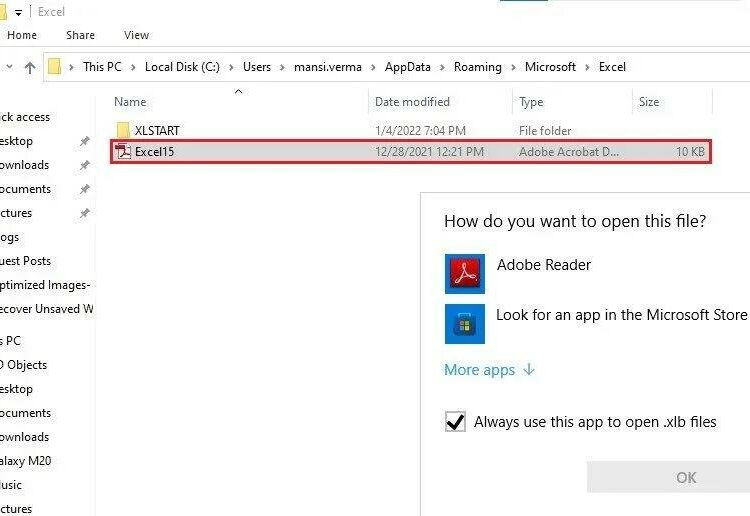Screen dimensions: 750x516
Task: Expand chevron before 'Excel' breadcrumb
Action: (x=587, y=67)
